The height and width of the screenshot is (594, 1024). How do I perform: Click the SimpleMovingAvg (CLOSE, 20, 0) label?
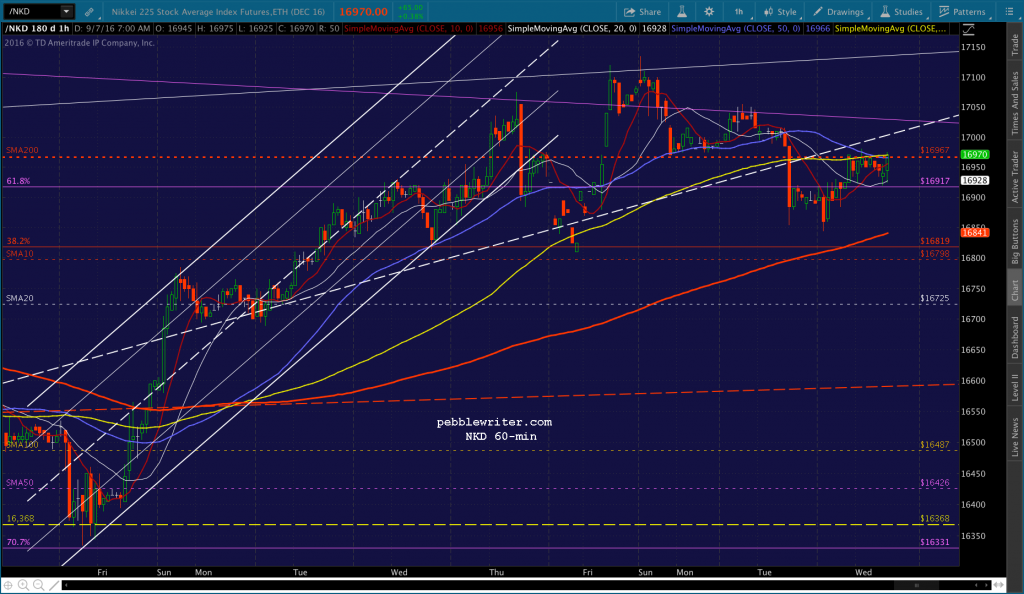(x=572, y=29)
